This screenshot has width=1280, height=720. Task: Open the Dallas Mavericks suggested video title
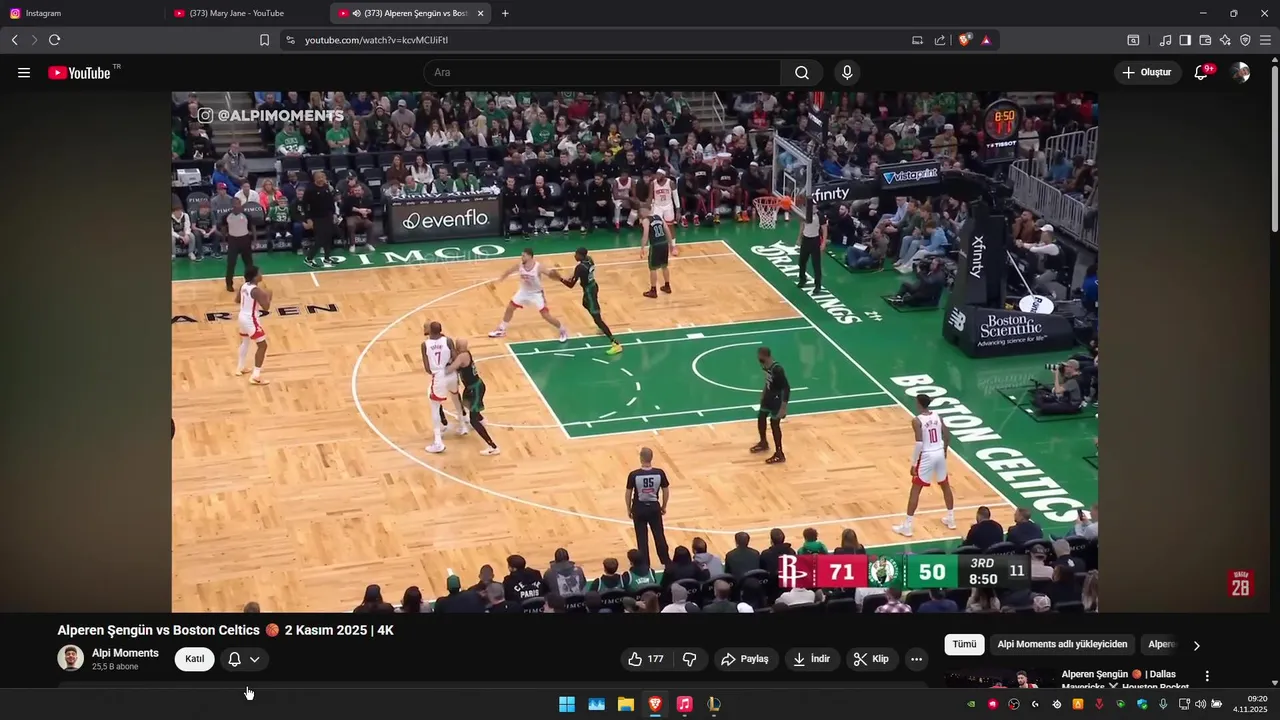coord(1125,680)
